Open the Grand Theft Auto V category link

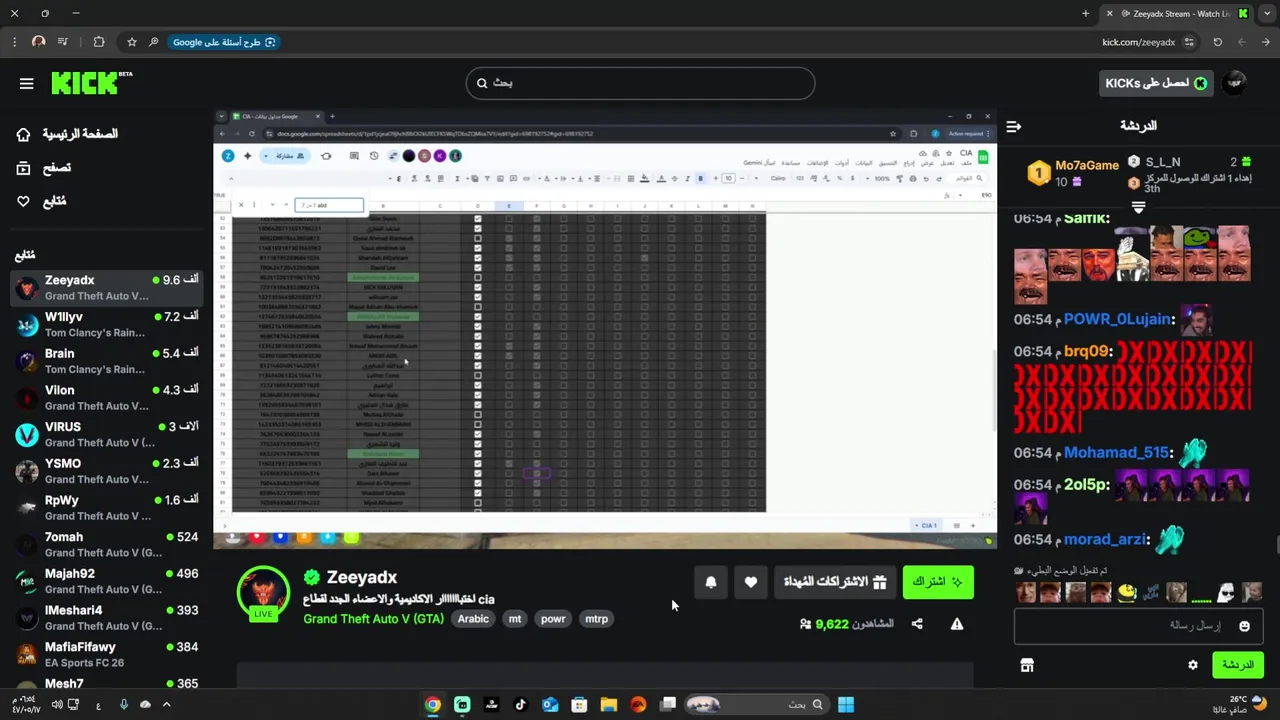373,619
